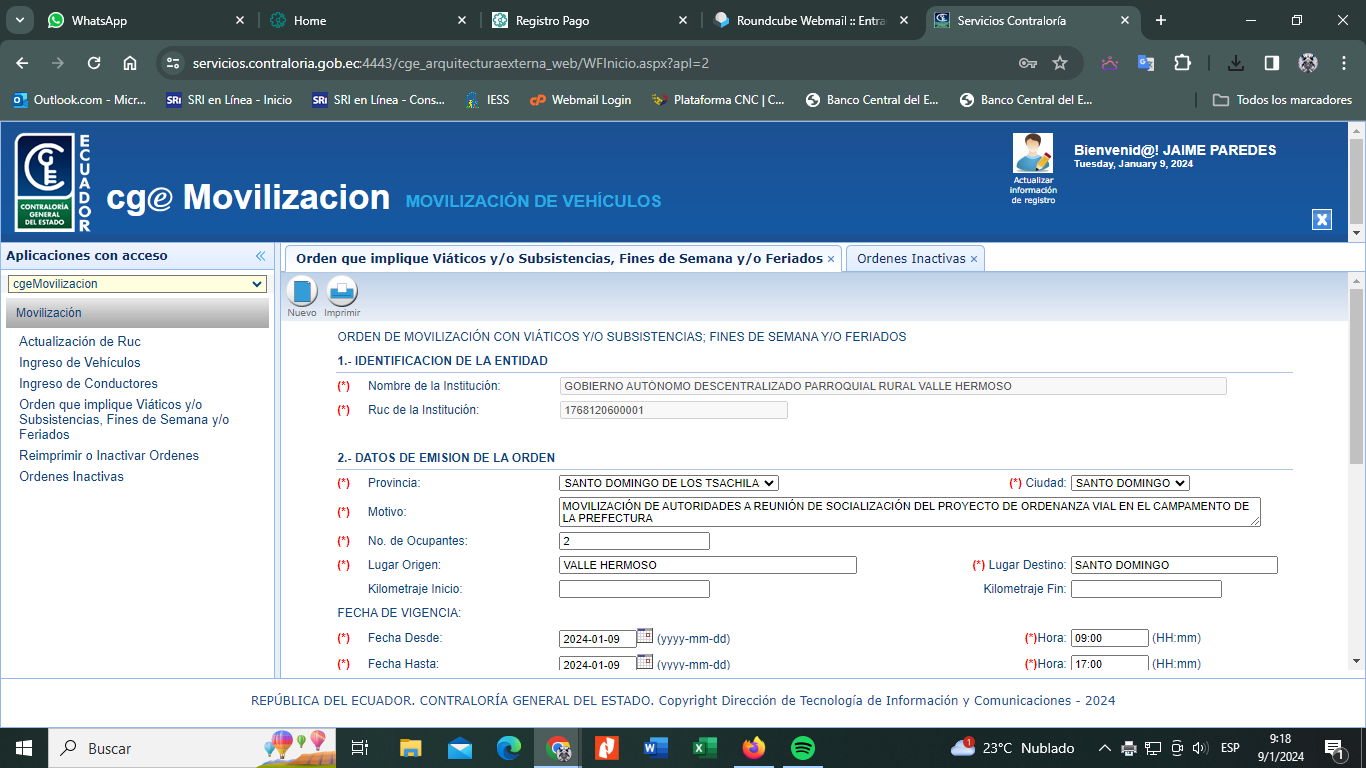Switch to Roundcube Webmail browser tab
Screen dimensions: 1366x768
coord(810,20)
